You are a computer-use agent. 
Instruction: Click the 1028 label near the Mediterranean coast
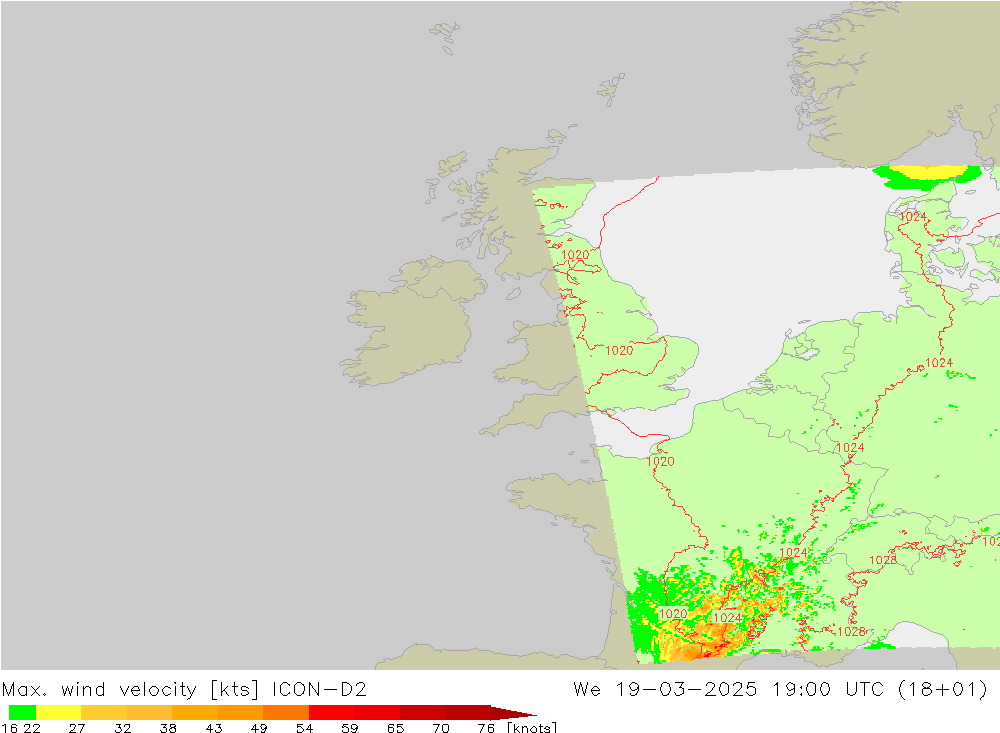[851, 632]
